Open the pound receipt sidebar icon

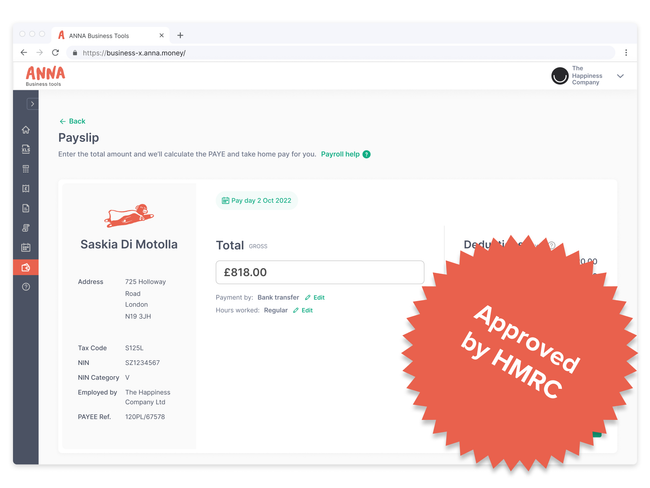(x=26, y=189)
